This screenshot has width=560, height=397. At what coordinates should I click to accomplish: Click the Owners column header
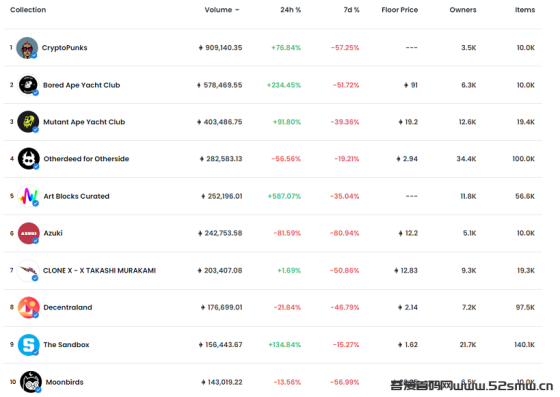coord(463,10)
